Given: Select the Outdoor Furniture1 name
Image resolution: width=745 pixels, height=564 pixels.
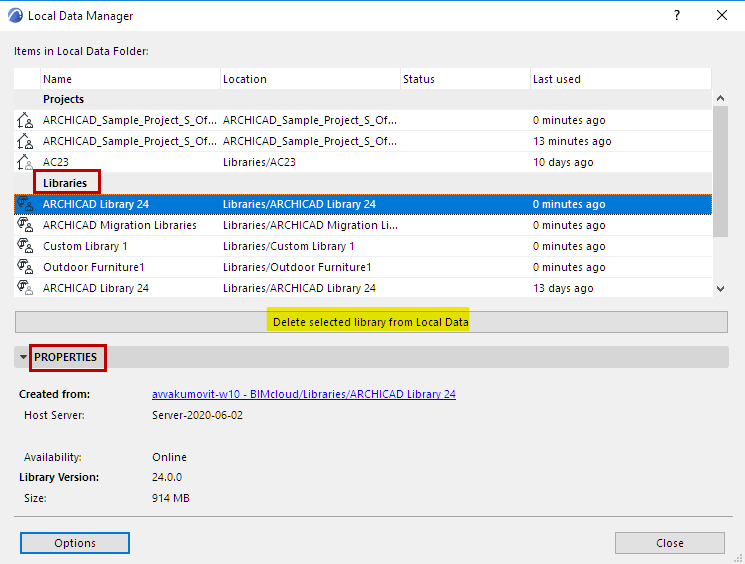Looking at the screenshot, I should tap(94, 267).
